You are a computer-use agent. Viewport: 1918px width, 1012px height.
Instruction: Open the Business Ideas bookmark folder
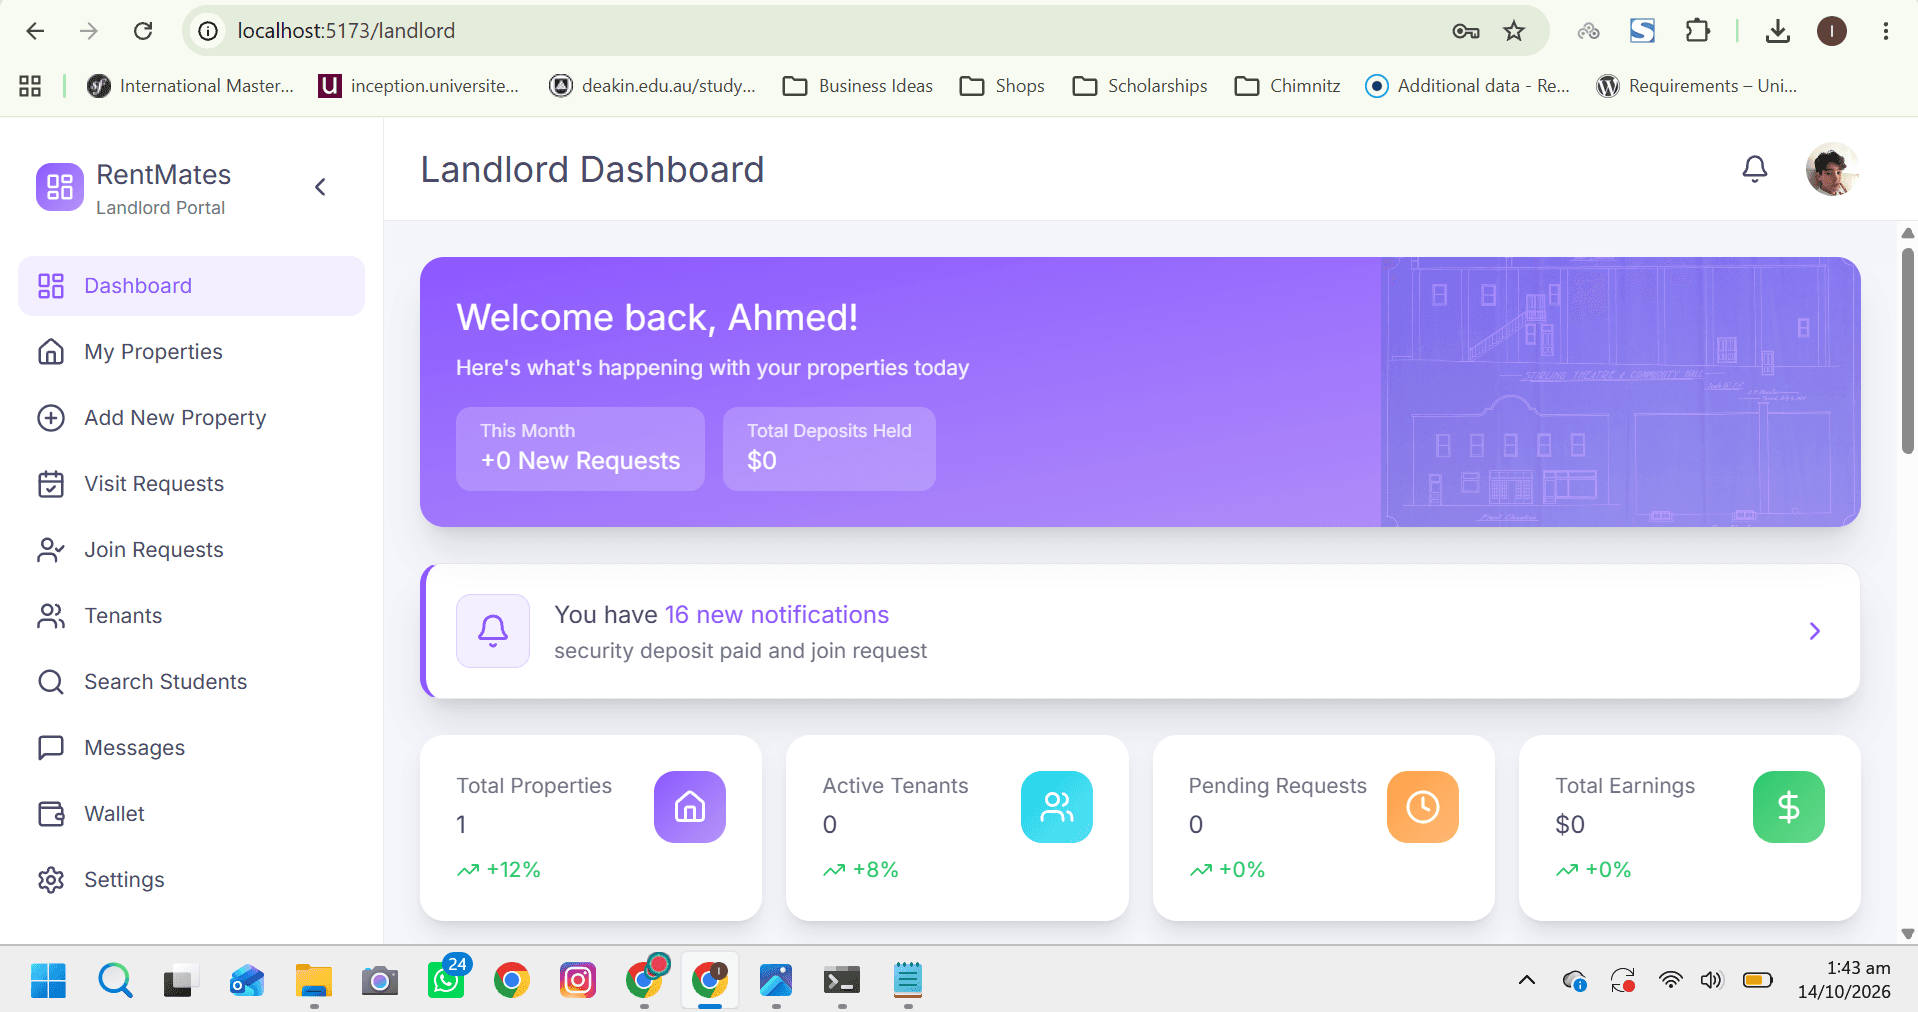click(x=858, y=86)
